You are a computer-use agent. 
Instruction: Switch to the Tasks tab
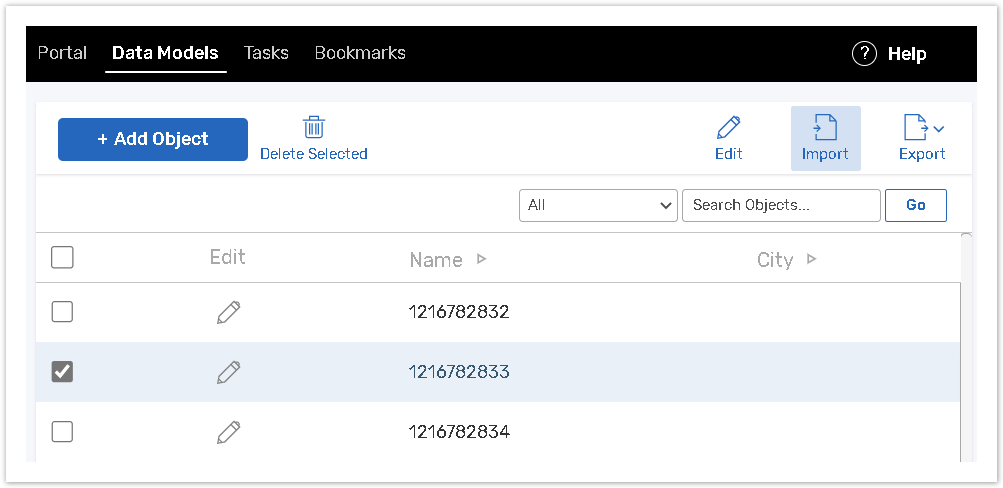tap(266, 53)
